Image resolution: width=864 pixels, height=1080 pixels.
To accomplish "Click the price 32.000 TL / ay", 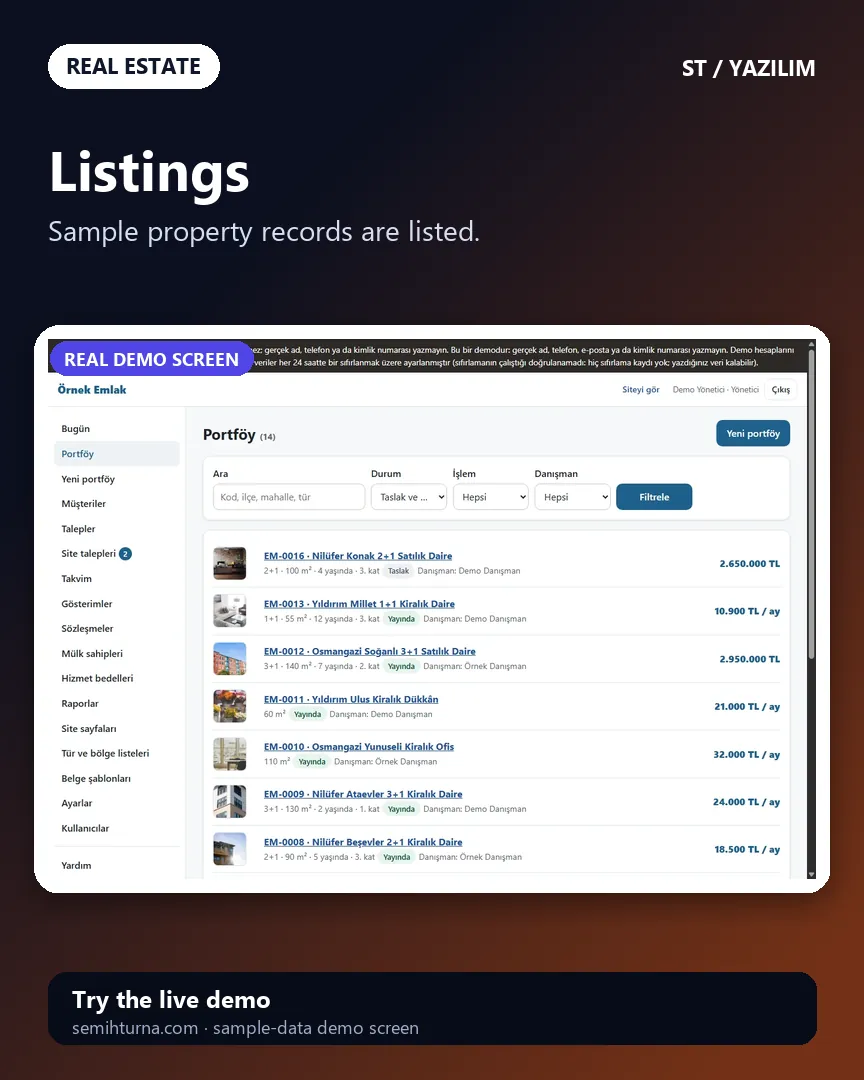I will (x=746, y=754).
